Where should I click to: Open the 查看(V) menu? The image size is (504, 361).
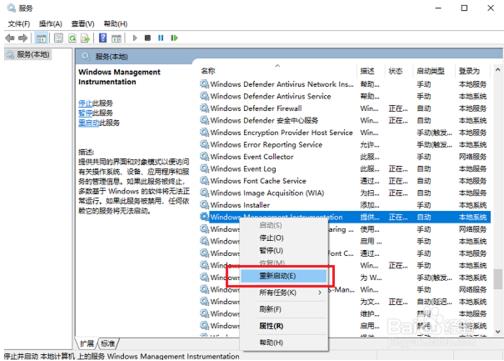pyautogui.click(x=83, y=24)
